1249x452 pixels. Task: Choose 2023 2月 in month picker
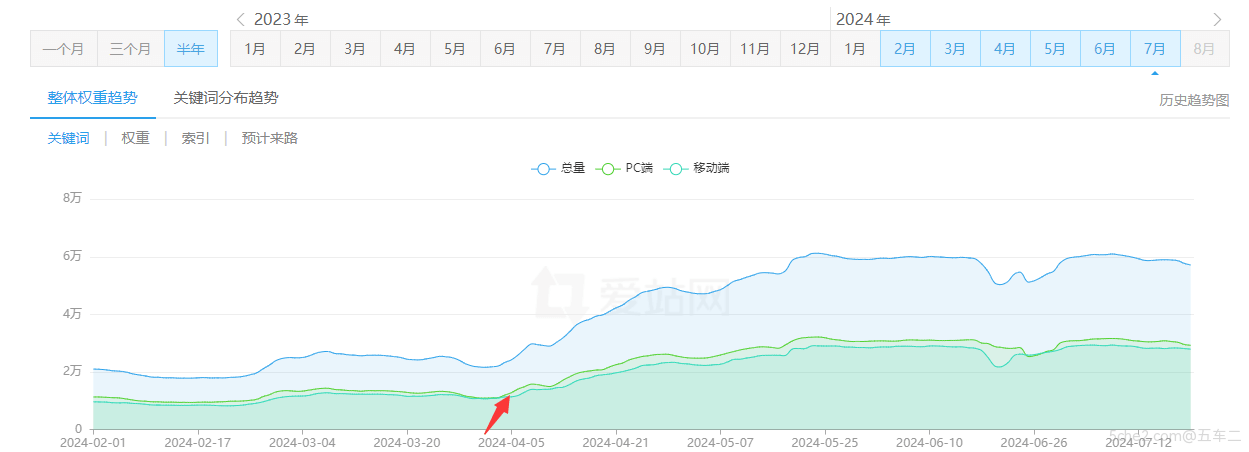(x=305, y=49)
